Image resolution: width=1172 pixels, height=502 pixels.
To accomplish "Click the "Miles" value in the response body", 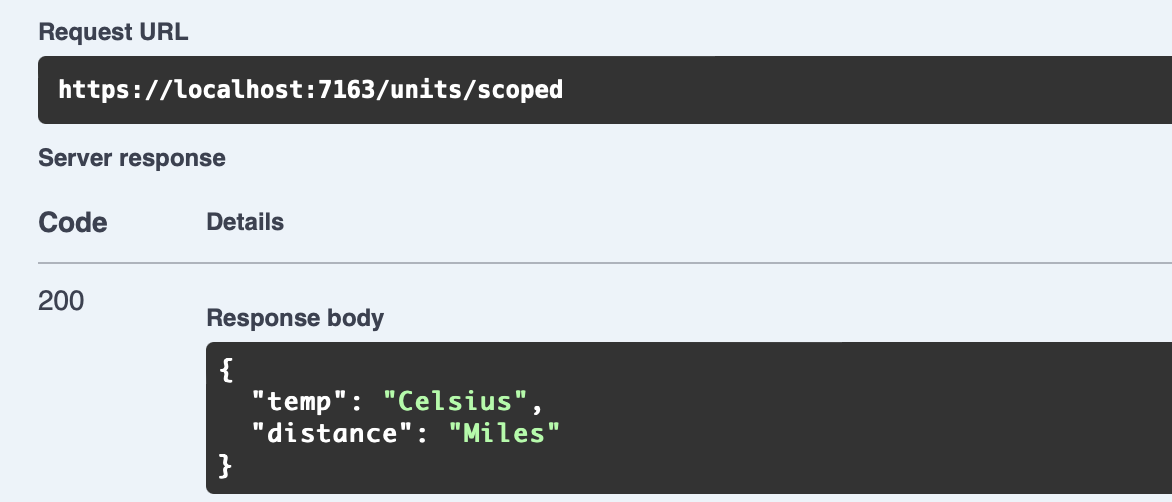I will [505, 433].
